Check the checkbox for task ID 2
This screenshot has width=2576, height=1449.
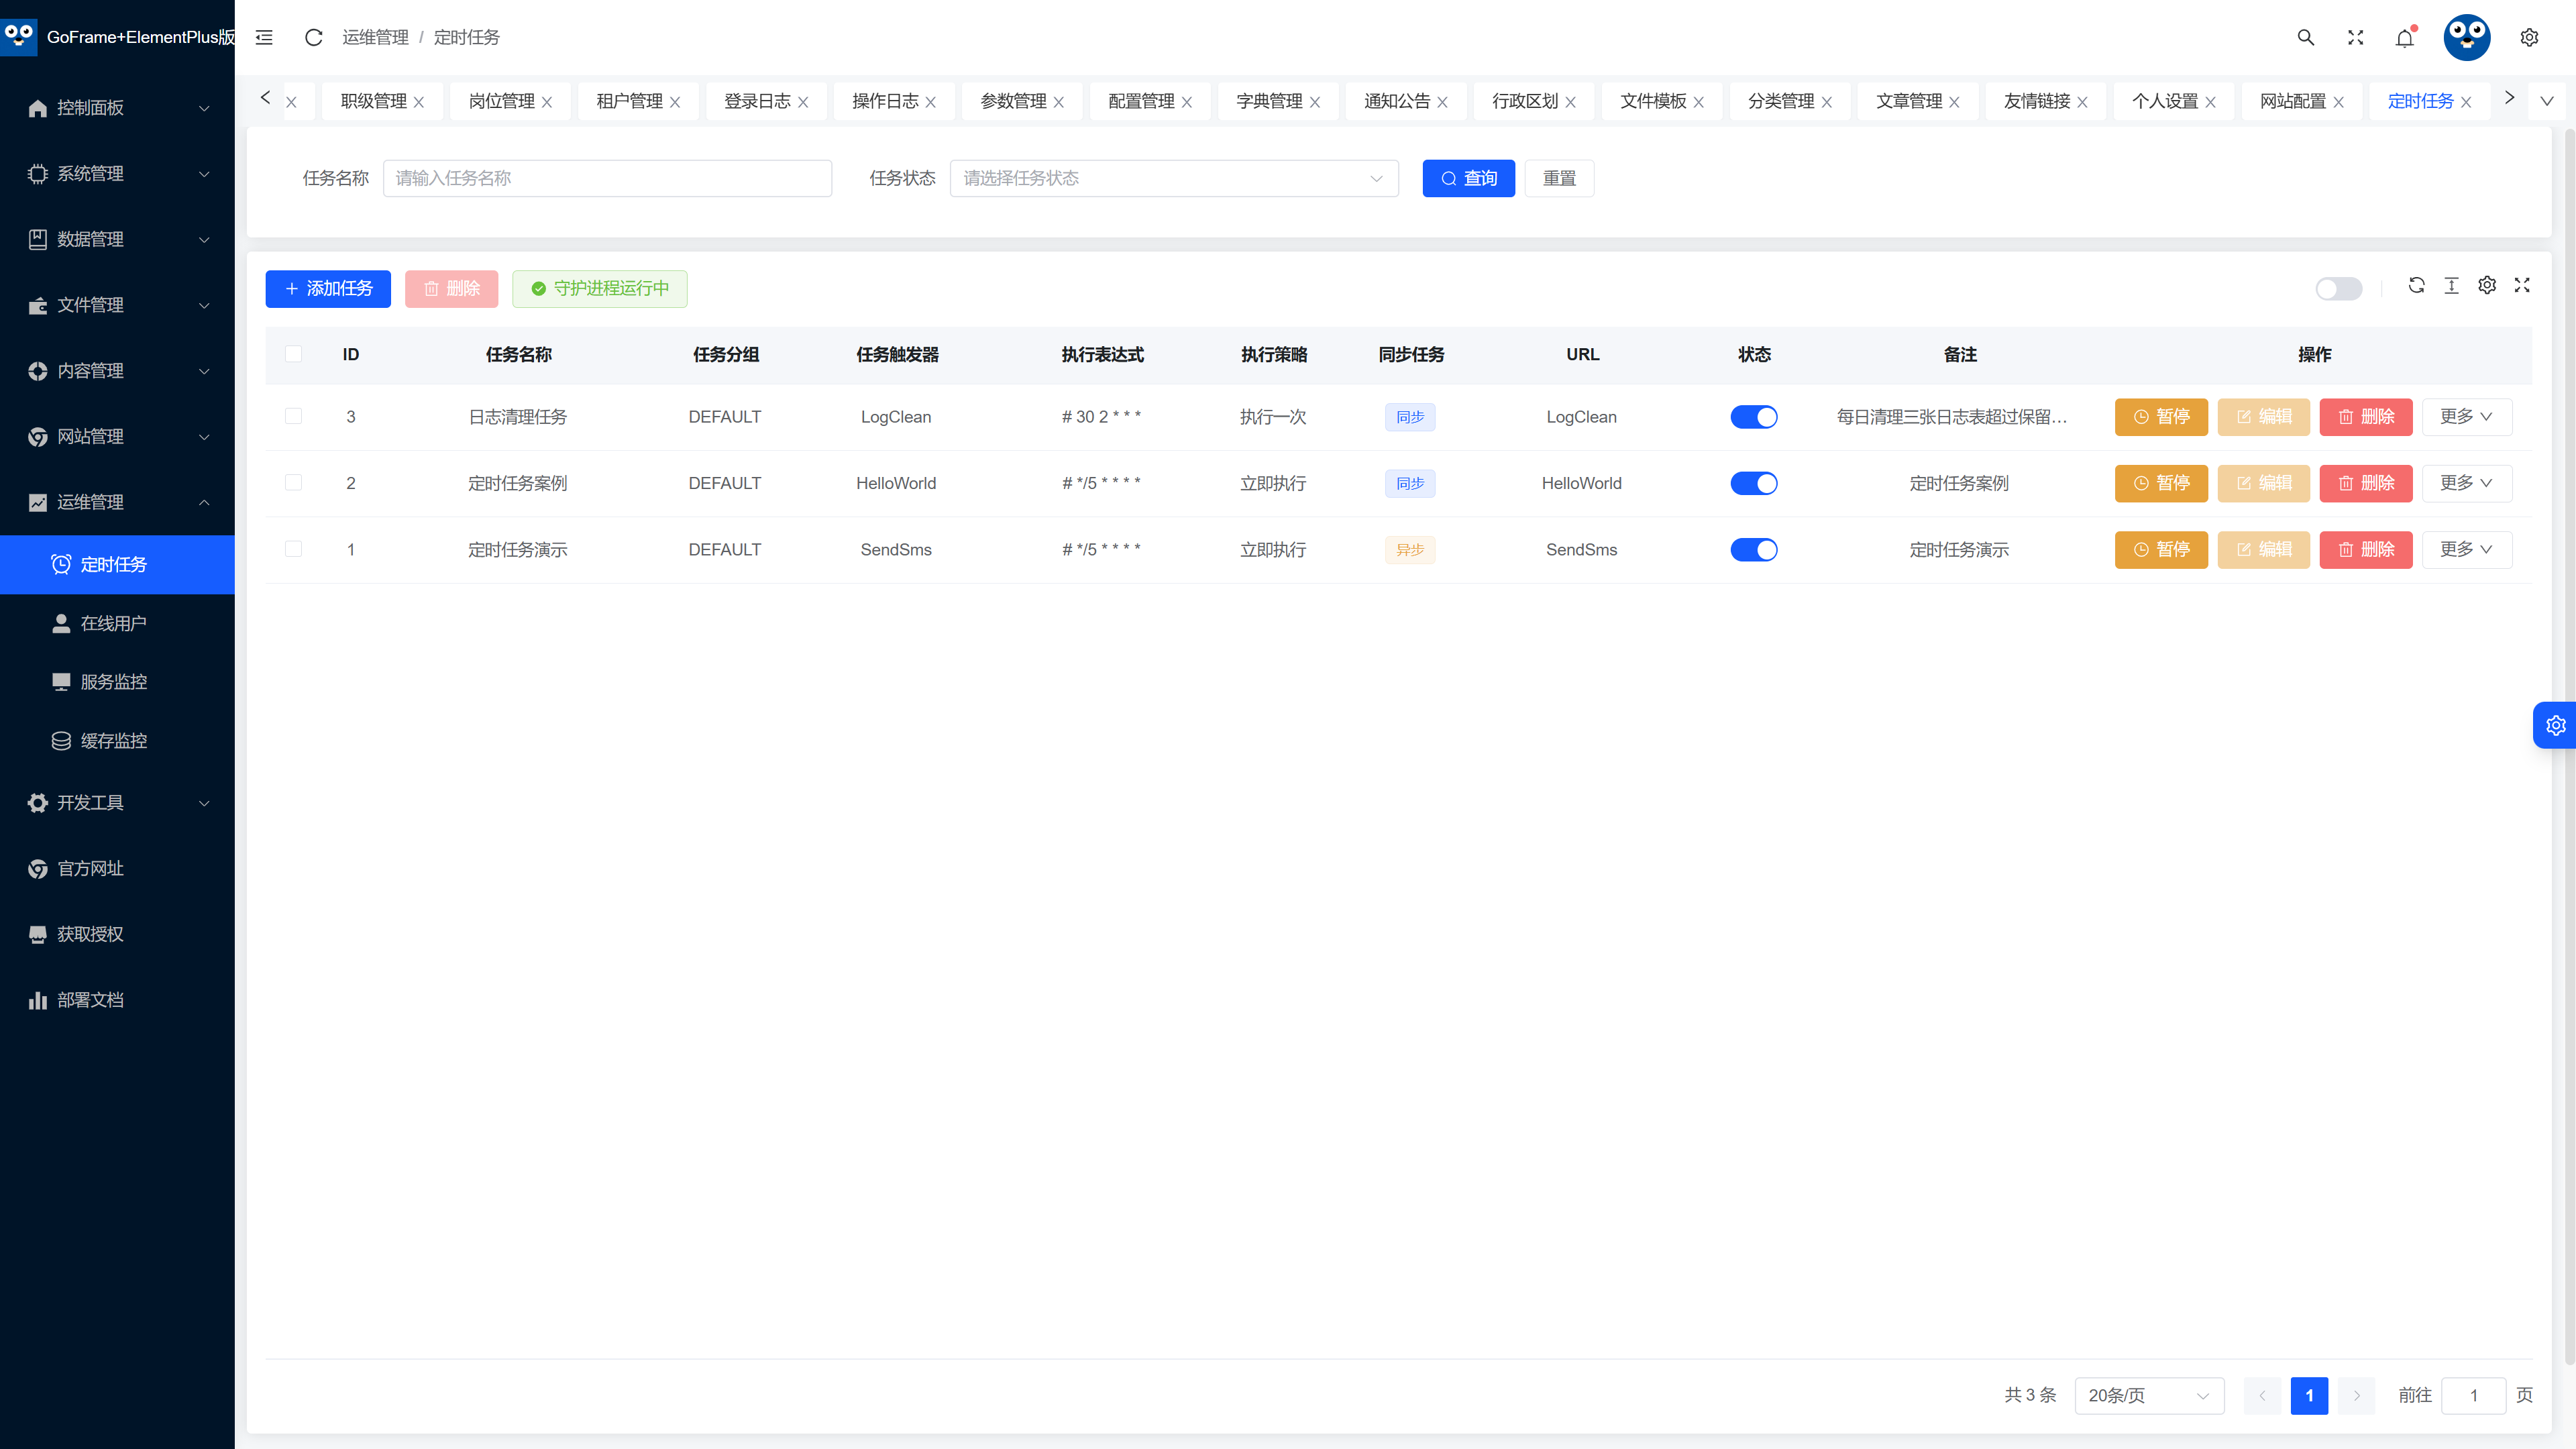pyautogui.click(x=293, y=482)
